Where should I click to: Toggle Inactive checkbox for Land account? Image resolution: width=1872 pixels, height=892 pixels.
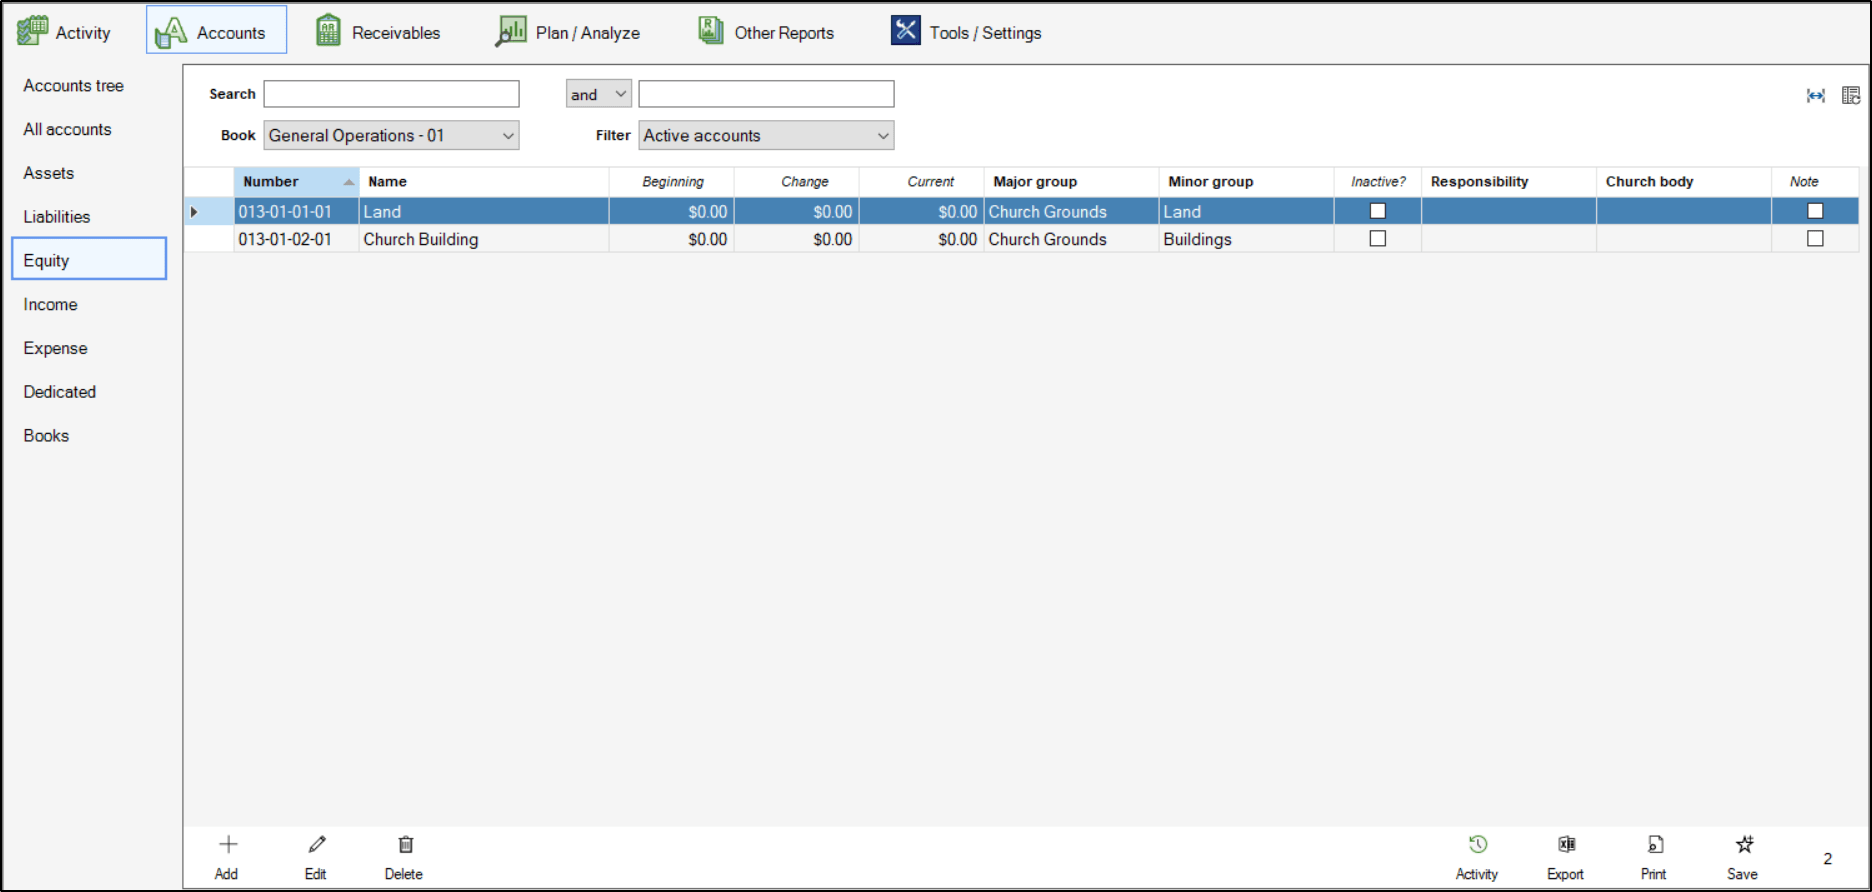tap(1378, 211)
